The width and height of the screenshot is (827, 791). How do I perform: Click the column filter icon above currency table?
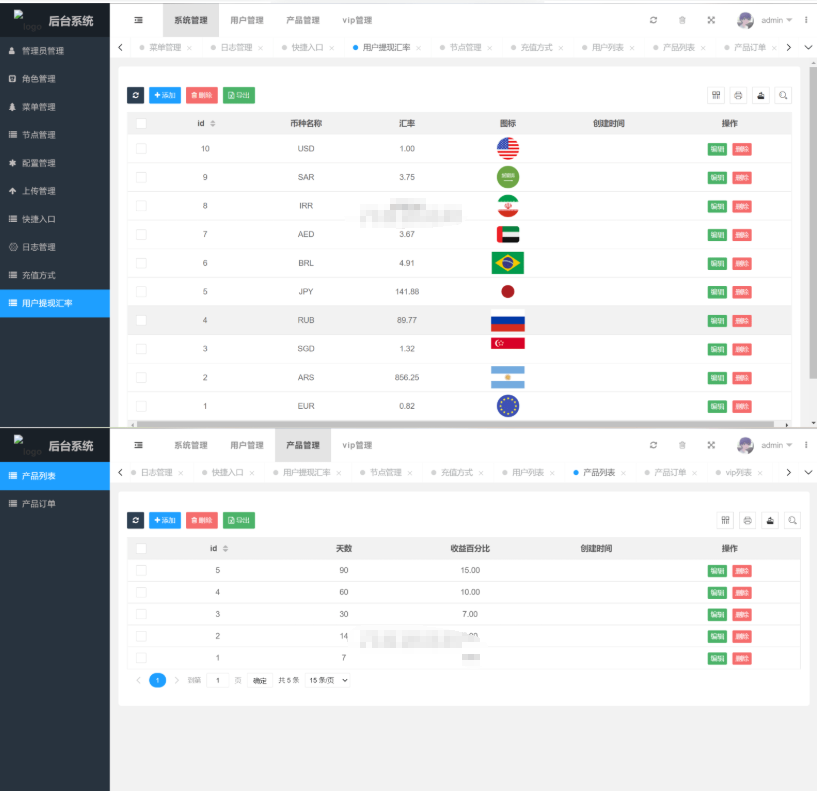[x=716, y=95]
